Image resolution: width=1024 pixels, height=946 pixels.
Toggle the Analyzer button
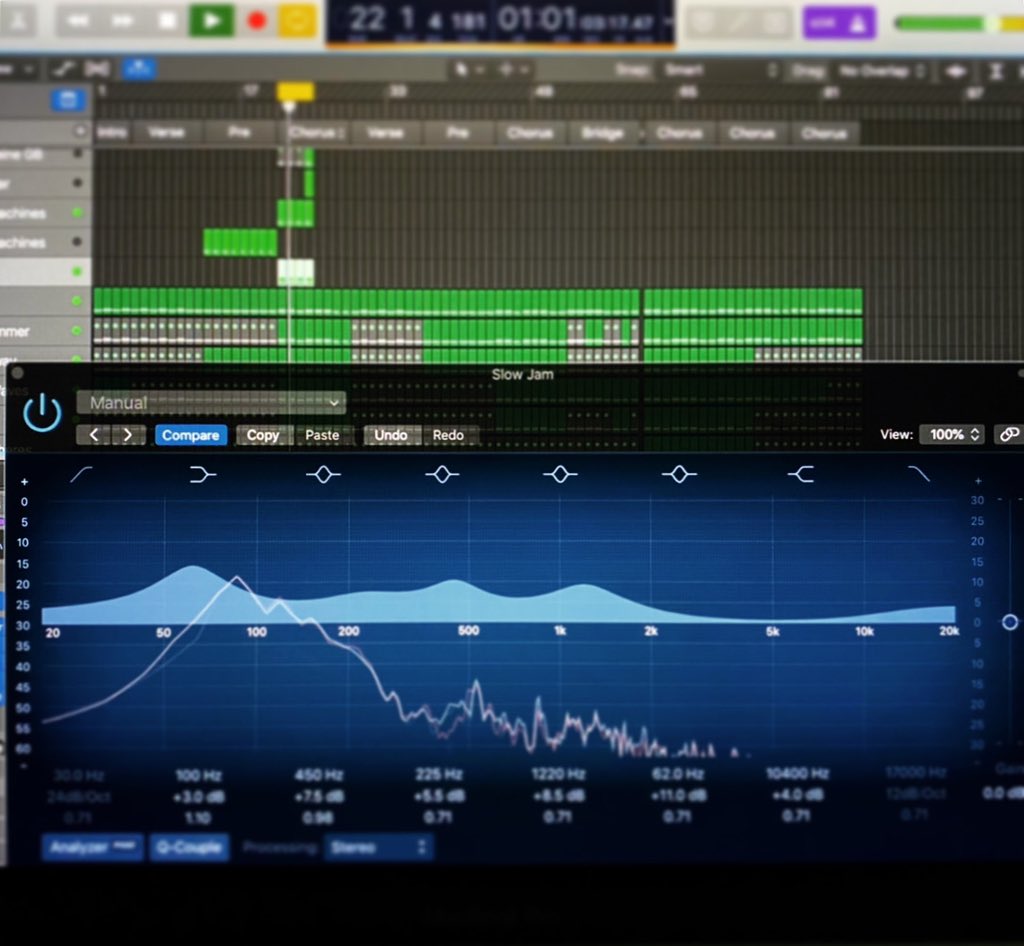(x=93, y=847)
